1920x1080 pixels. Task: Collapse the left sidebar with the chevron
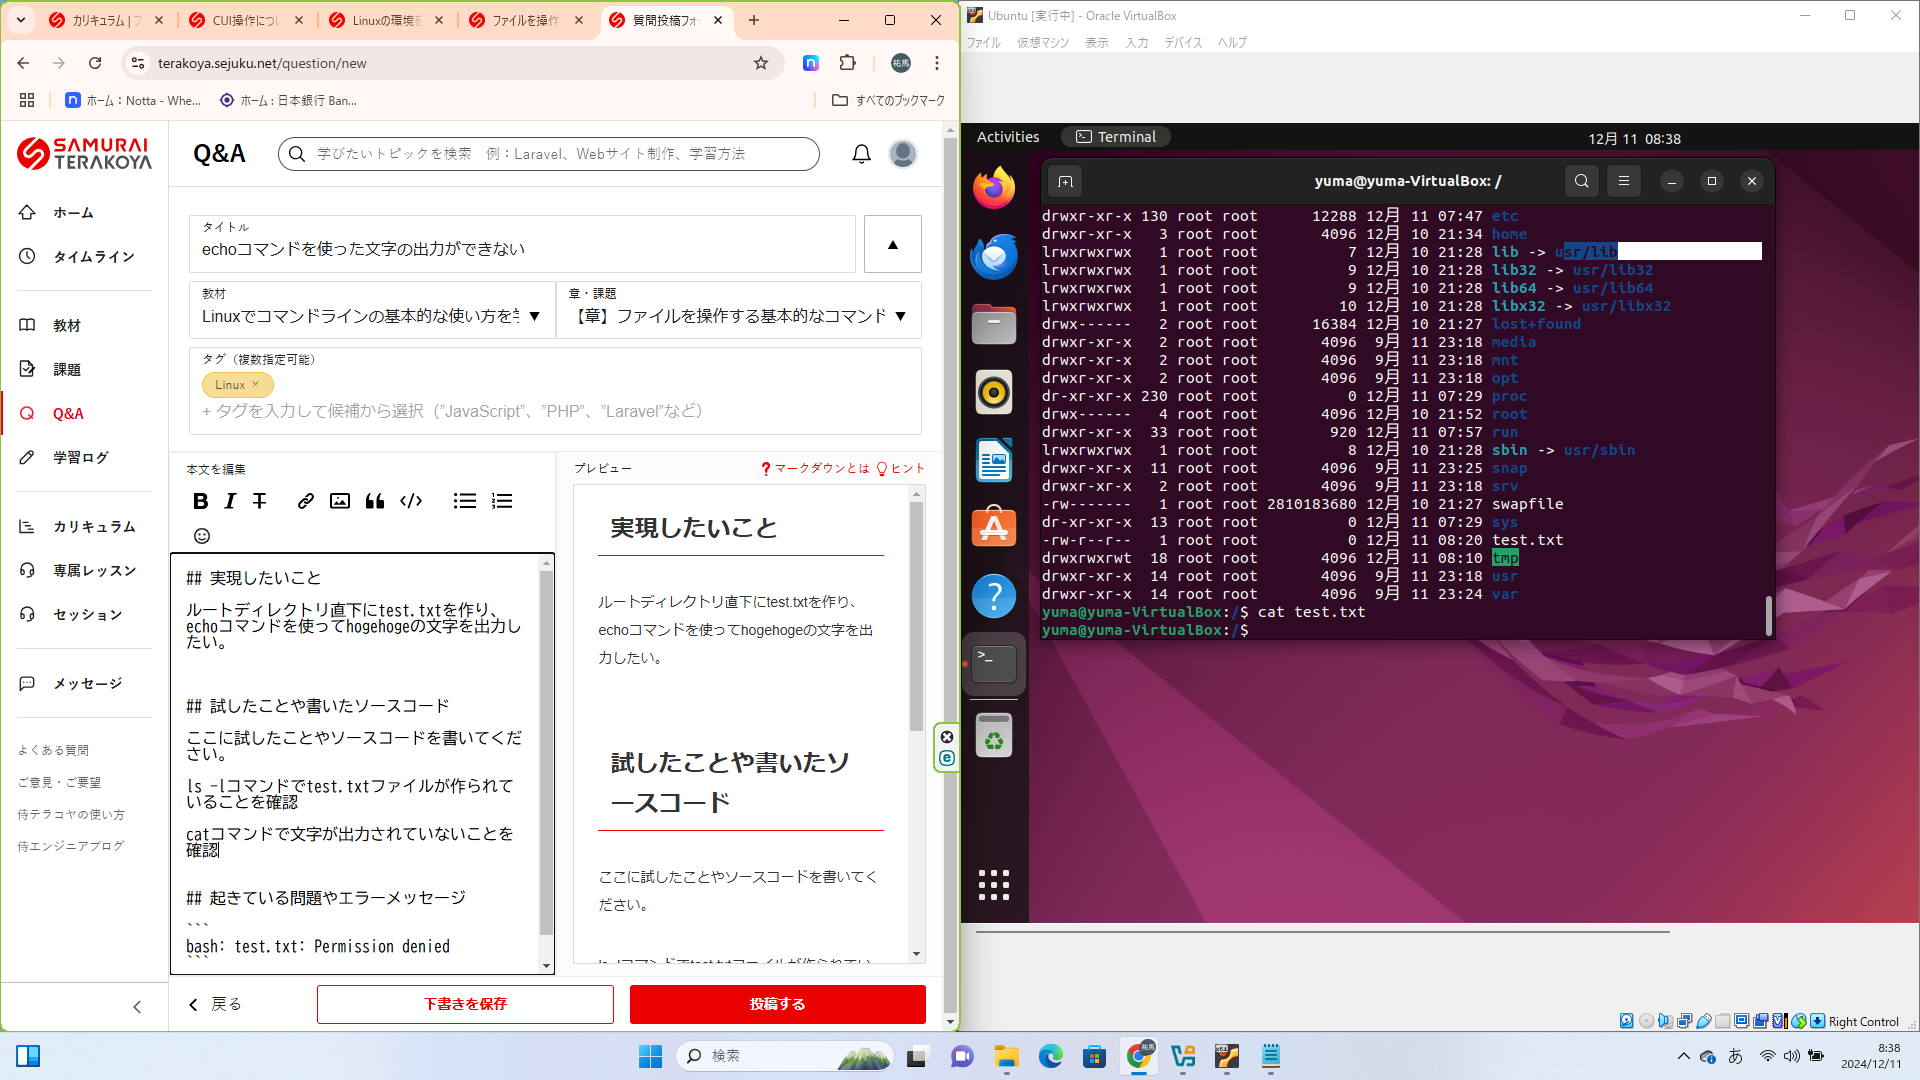pos(138,1007)
